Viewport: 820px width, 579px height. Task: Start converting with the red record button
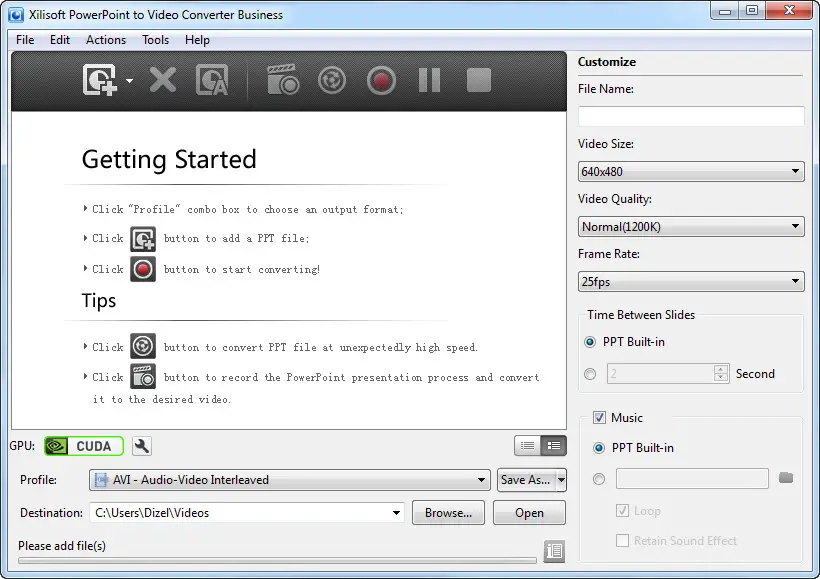381,80
